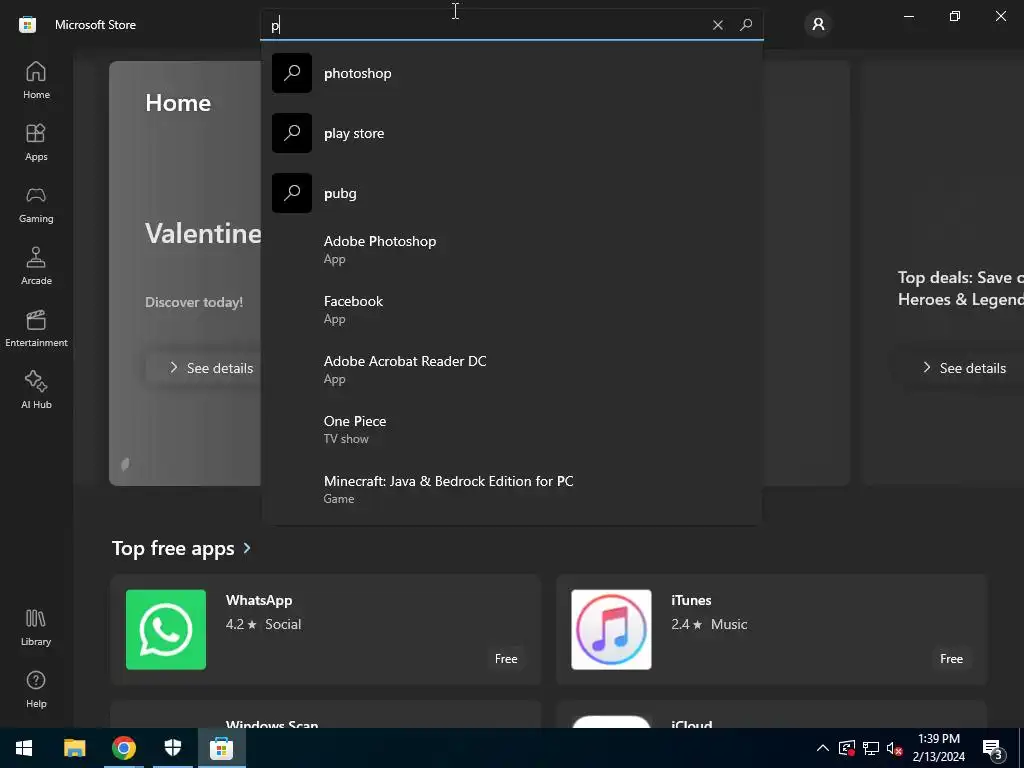Open Google Chrome from taskbar

(x=123, y=748)
